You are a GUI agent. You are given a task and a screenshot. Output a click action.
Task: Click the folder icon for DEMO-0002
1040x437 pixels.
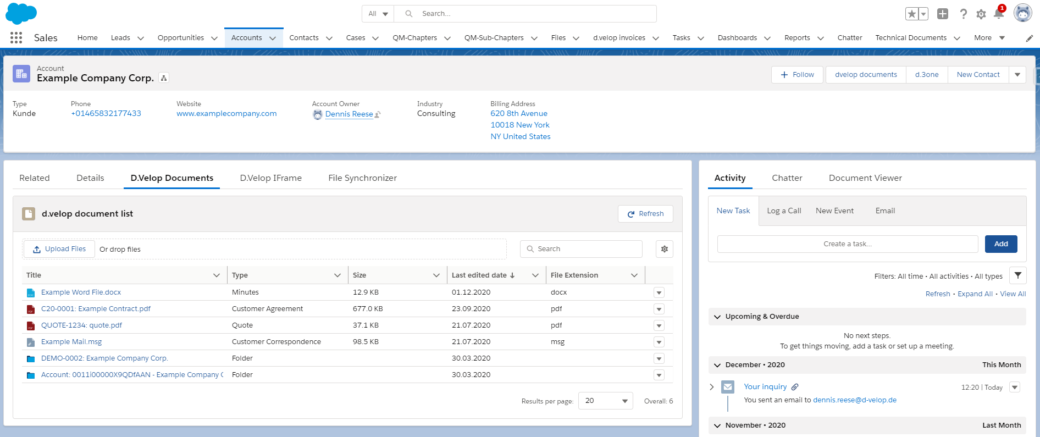[30, 358]
